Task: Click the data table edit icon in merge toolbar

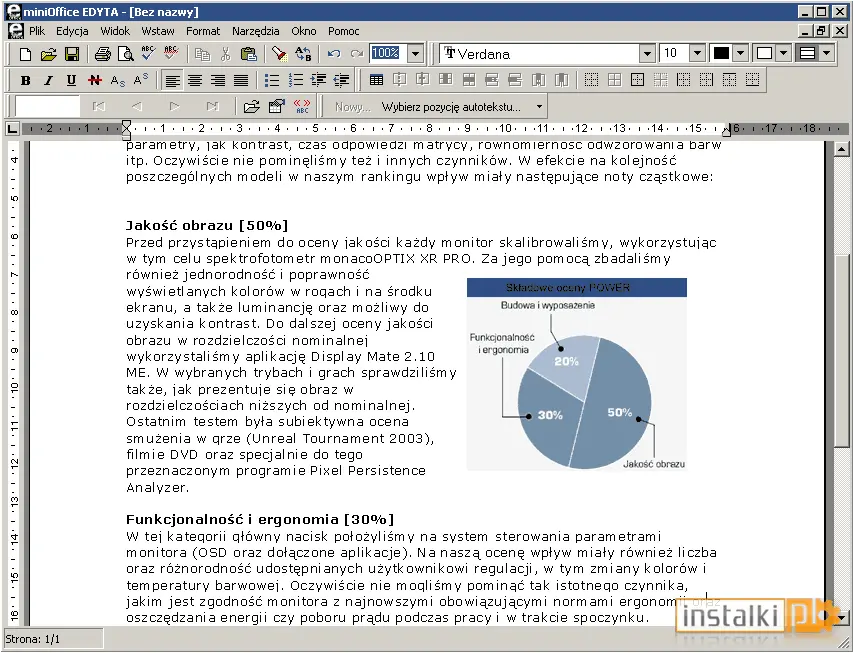Action: coord(277,107)
